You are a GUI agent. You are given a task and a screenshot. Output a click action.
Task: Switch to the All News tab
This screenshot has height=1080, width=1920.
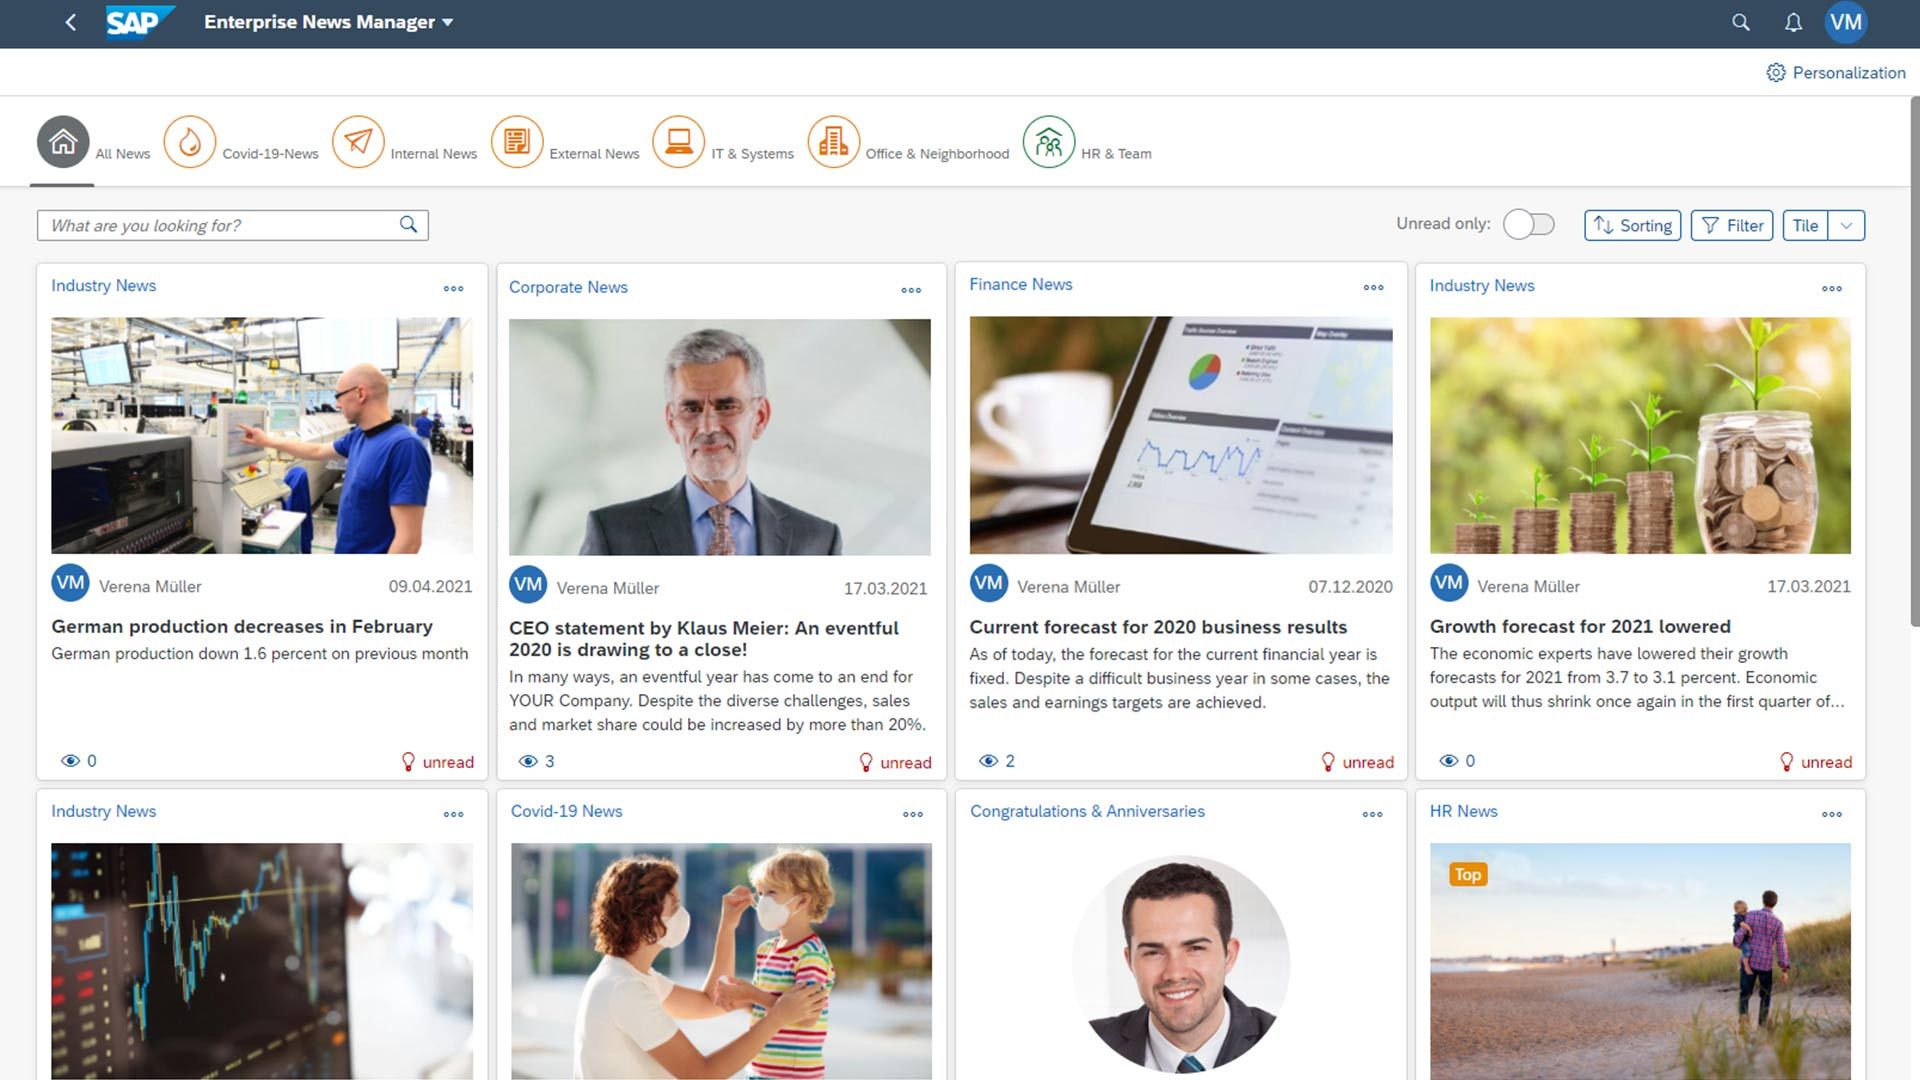click(63, 142)
